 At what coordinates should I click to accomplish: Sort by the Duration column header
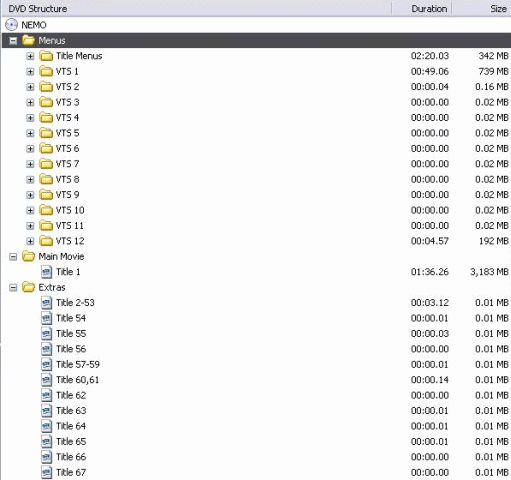coord(422,9)
